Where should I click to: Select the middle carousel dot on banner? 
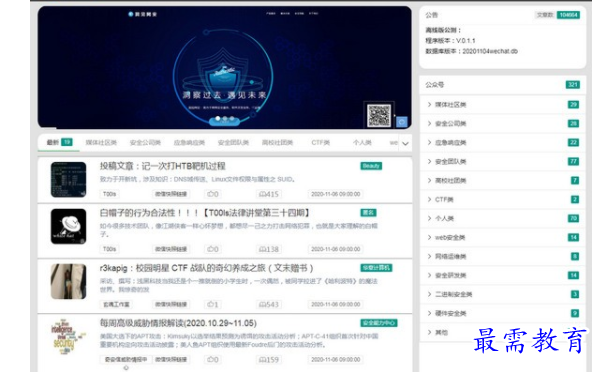click(225, 119)
